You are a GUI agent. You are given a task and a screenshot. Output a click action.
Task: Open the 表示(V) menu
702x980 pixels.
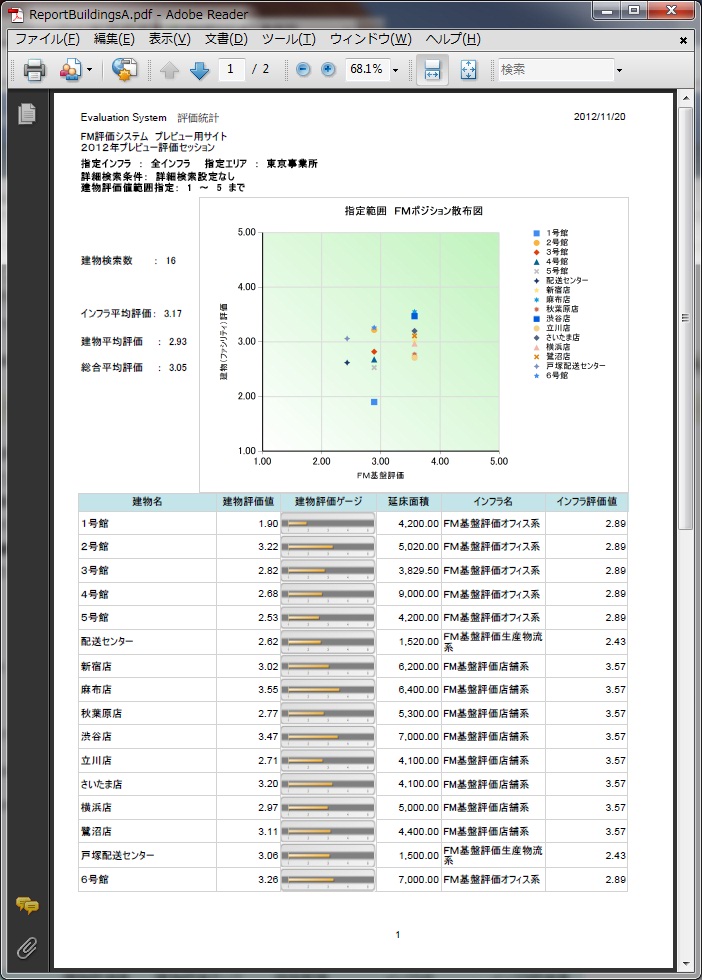coord(169,39)
